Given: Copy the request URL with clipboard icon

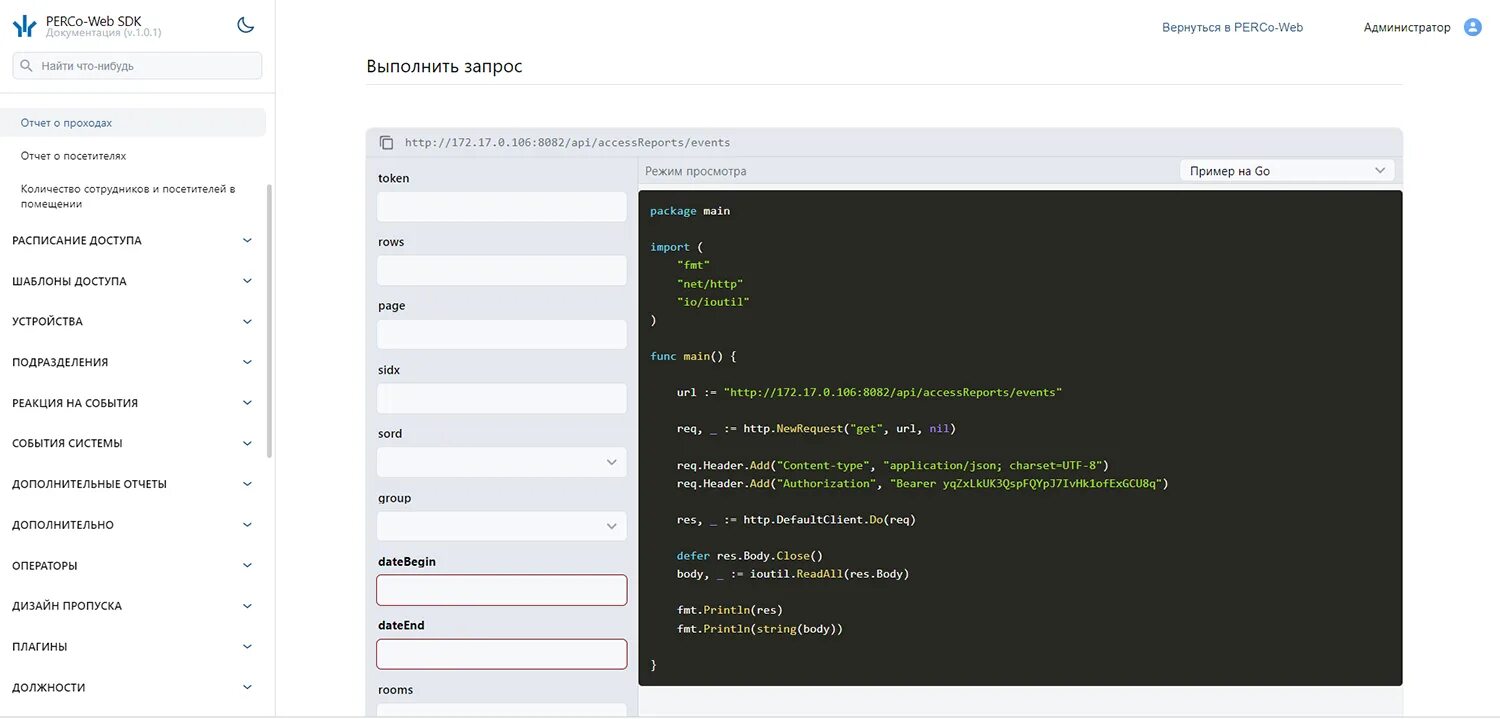Looking at the screenshot, I should tap(387, 143).
